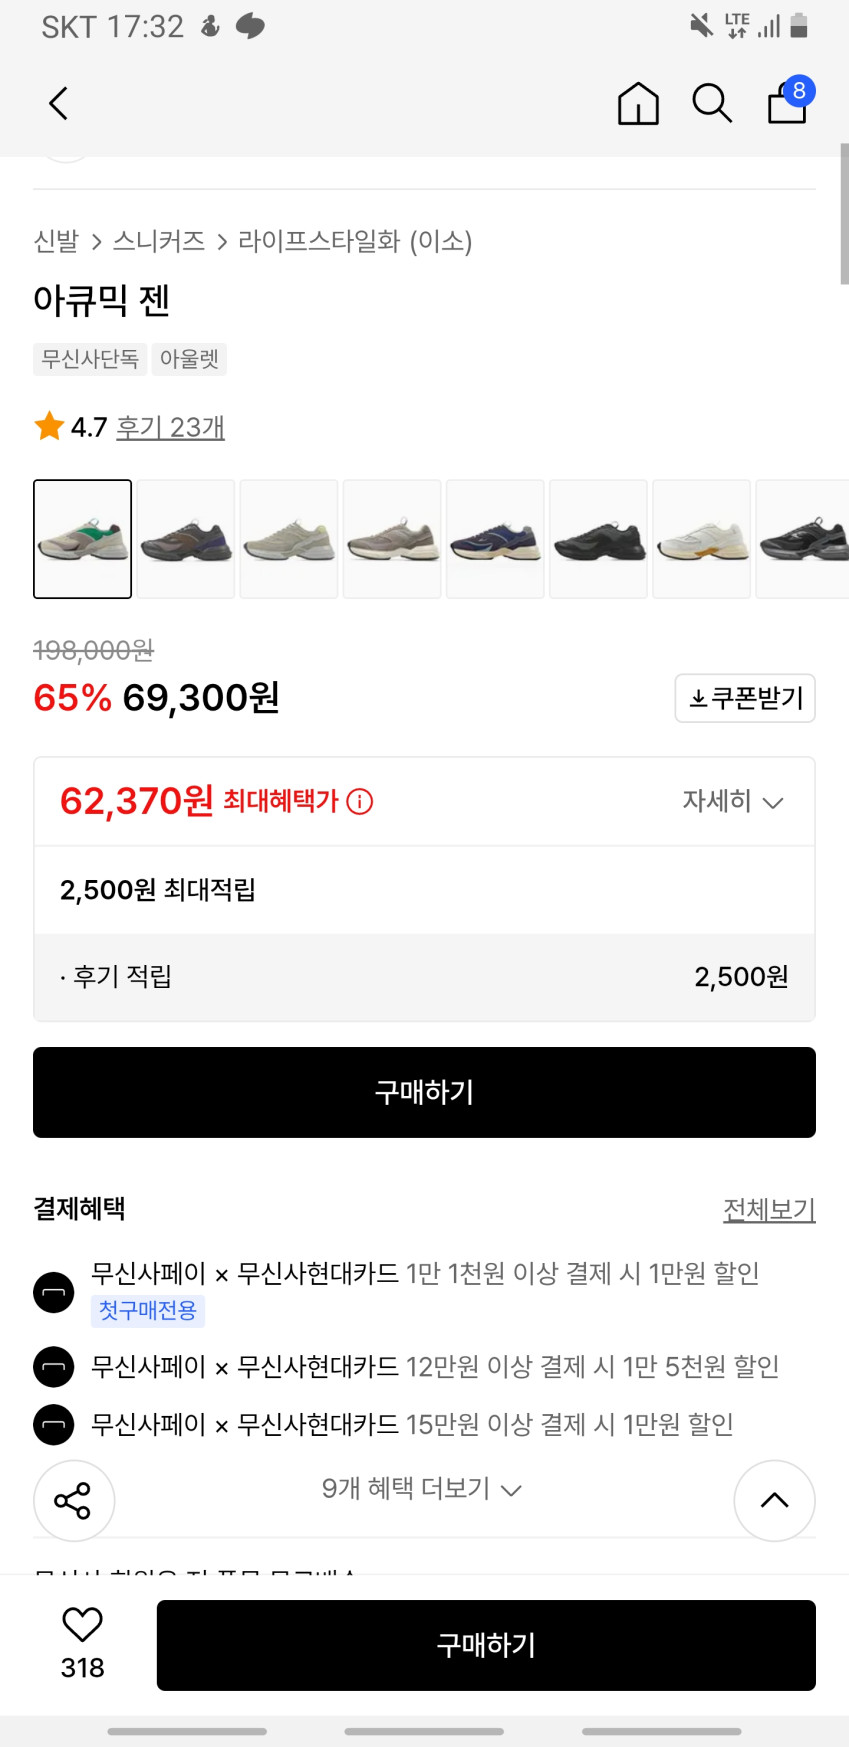Screen dimensions: 849x1747
Task: Open 스니커즈 breadcrumb category
Action: 159,241
